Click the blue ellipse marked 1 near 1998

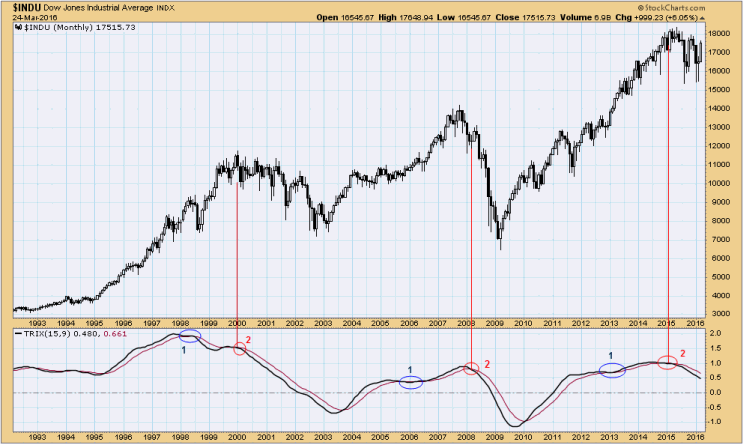[190, 336]
